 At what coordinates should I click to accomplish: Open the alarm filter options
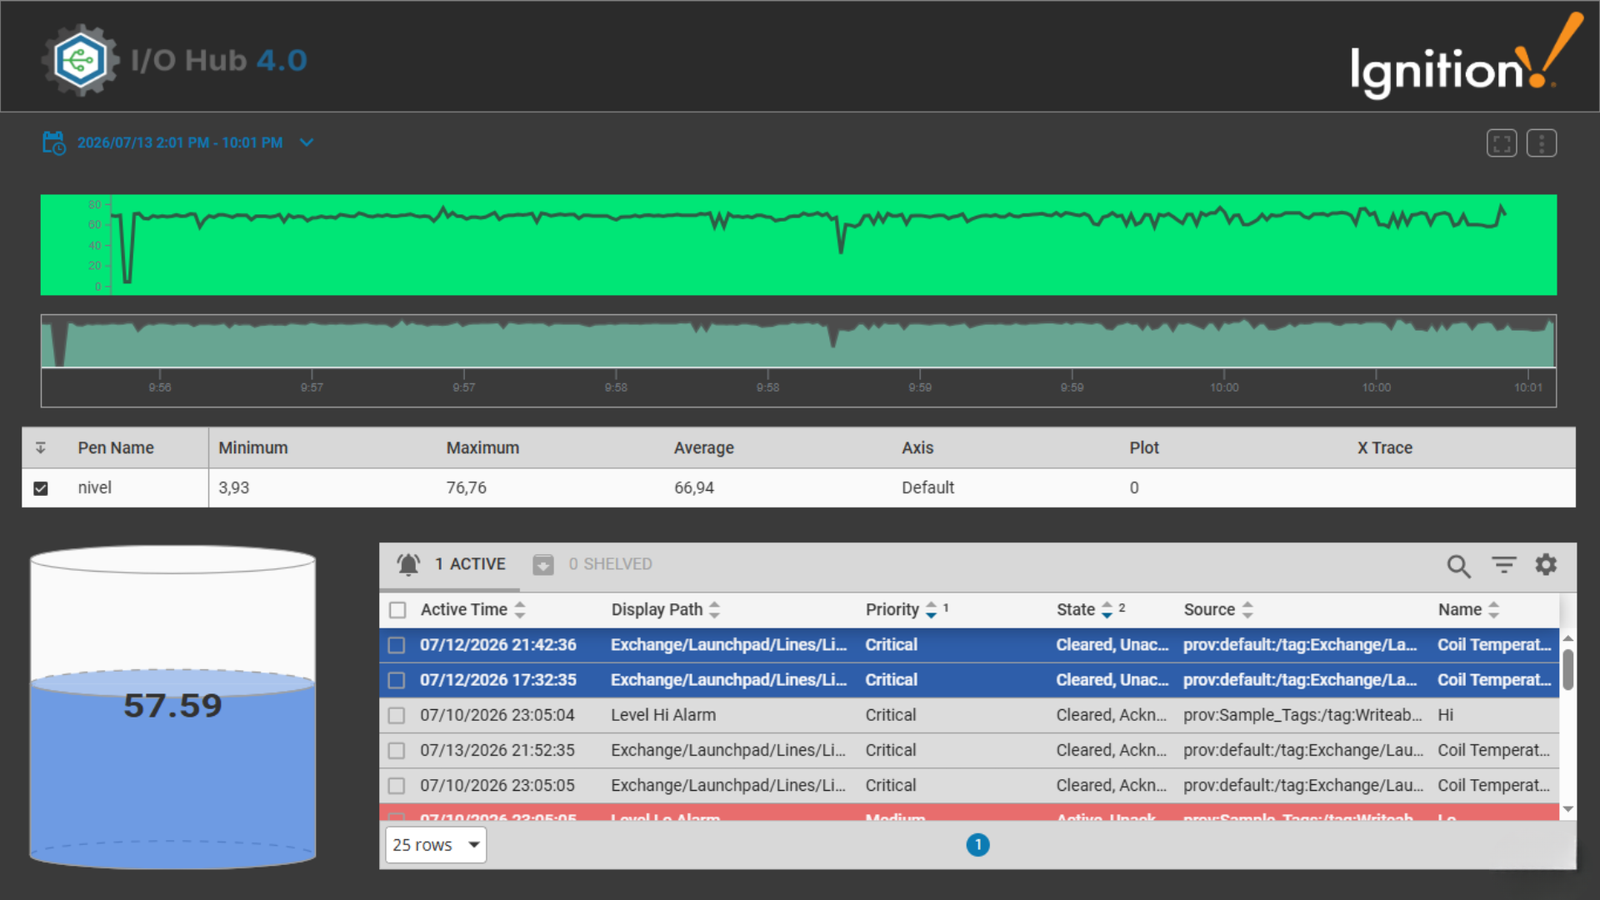pyautogui.click(x=1504, y=565)
